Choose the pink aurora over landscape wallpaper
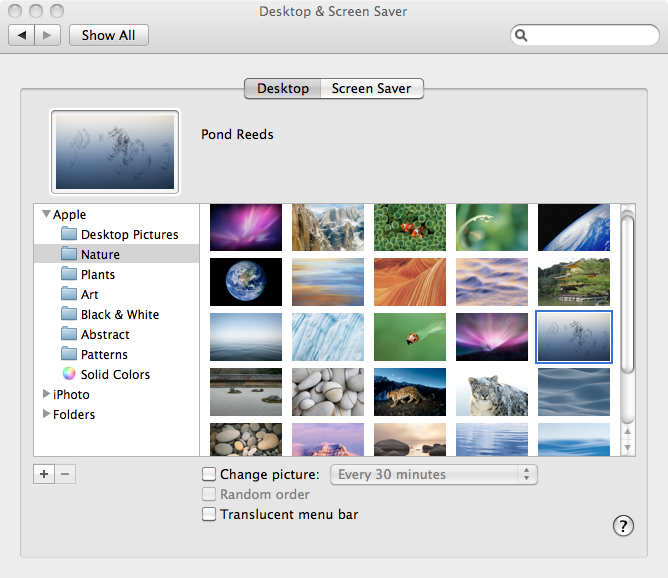The width and height of the screenshot is (668, 578). pos(492,337)
